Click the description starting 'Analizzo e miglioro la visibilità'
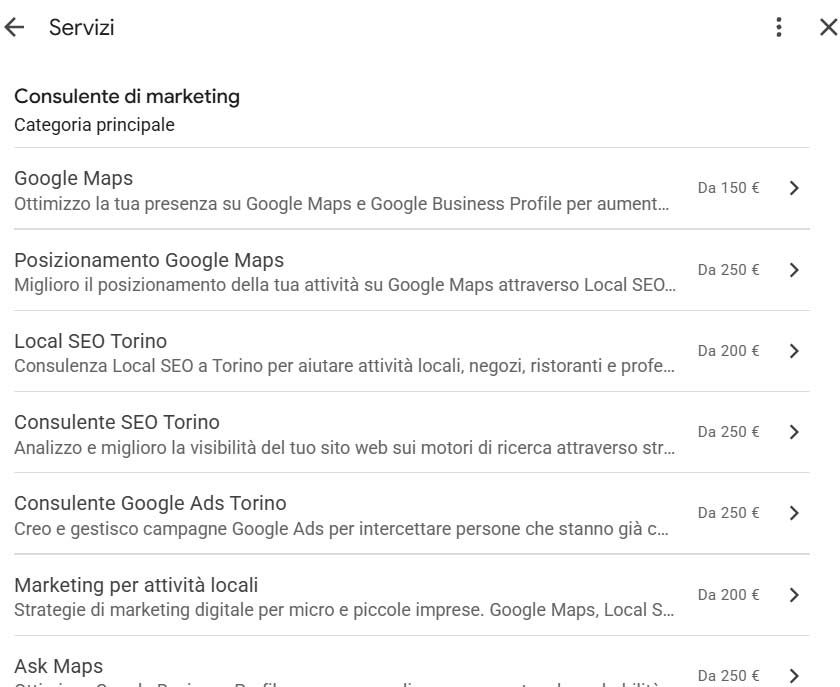This screenshot has height=687, width=840. 344,447
